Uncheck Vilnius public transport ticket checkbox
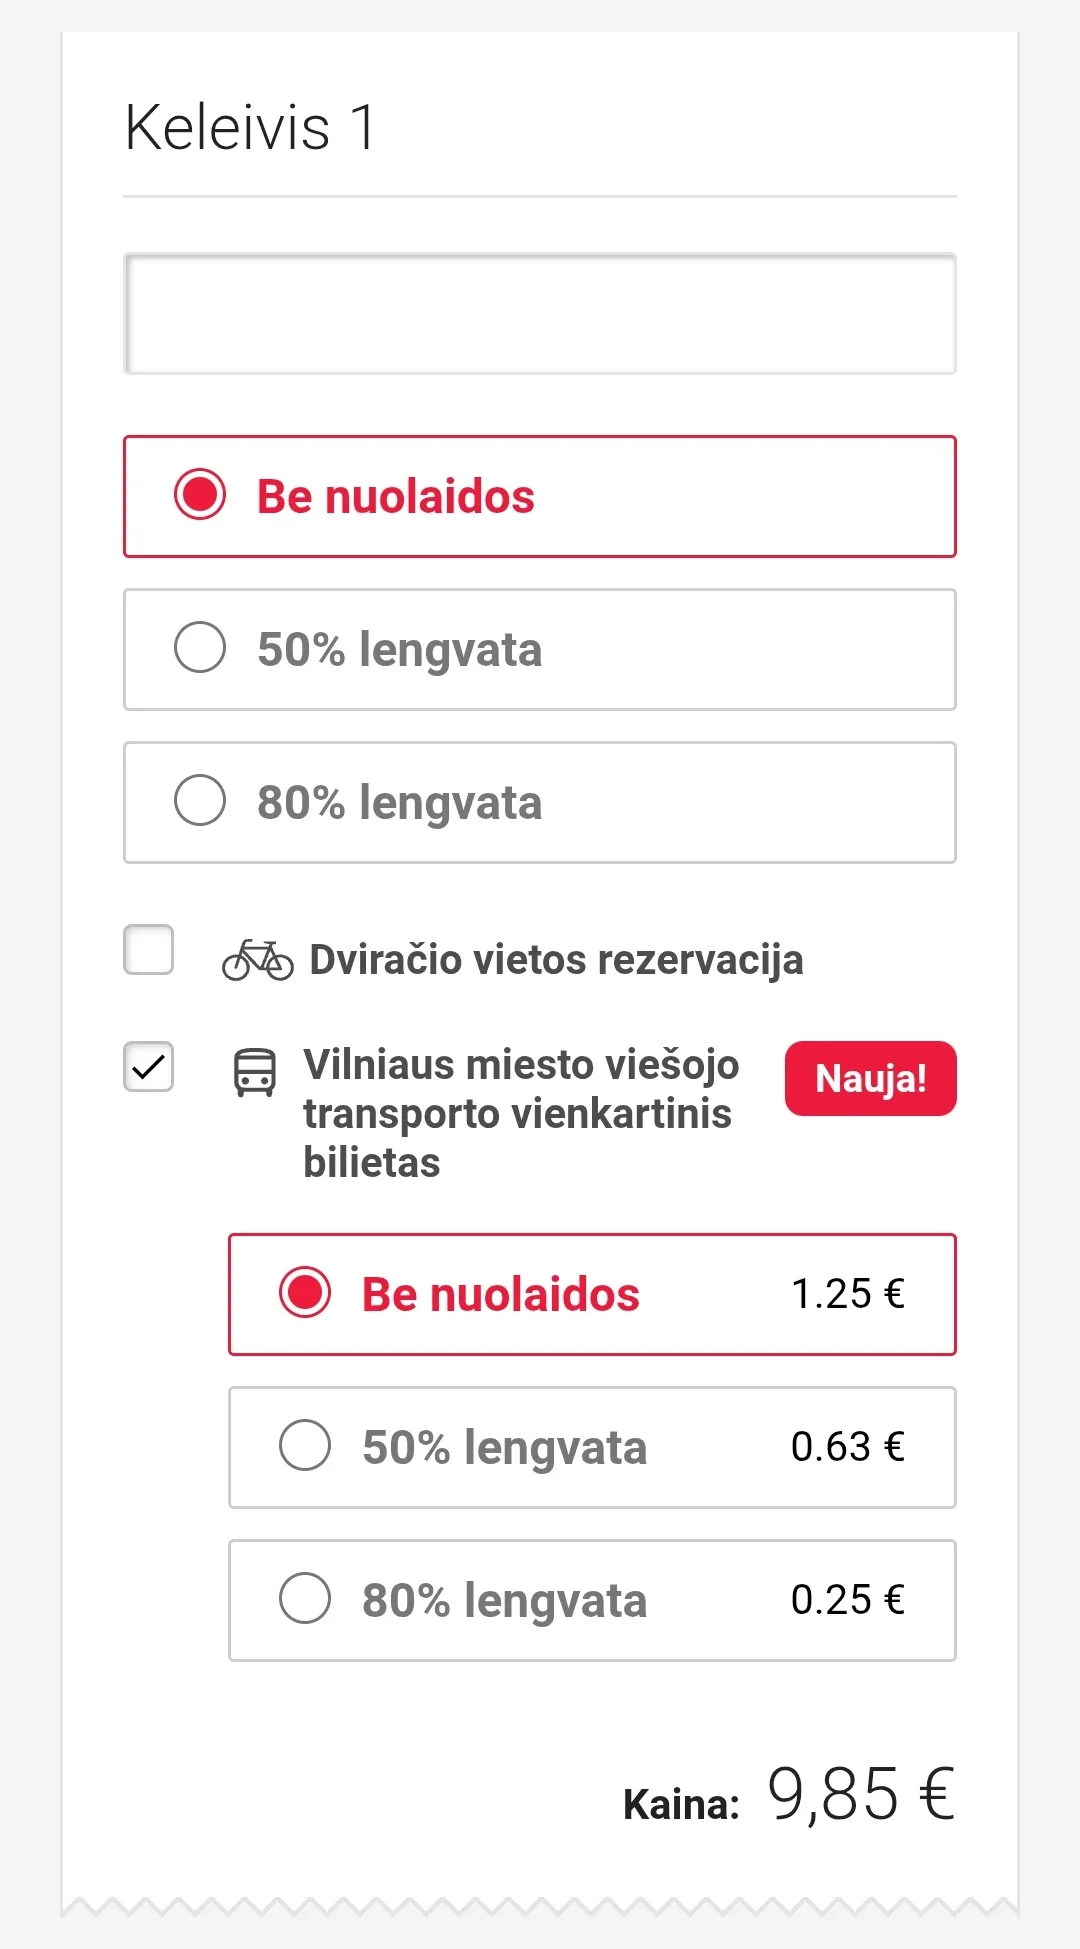Screen dimensions: 1080x1949 pyautogui.click(x=148, y=1066)
